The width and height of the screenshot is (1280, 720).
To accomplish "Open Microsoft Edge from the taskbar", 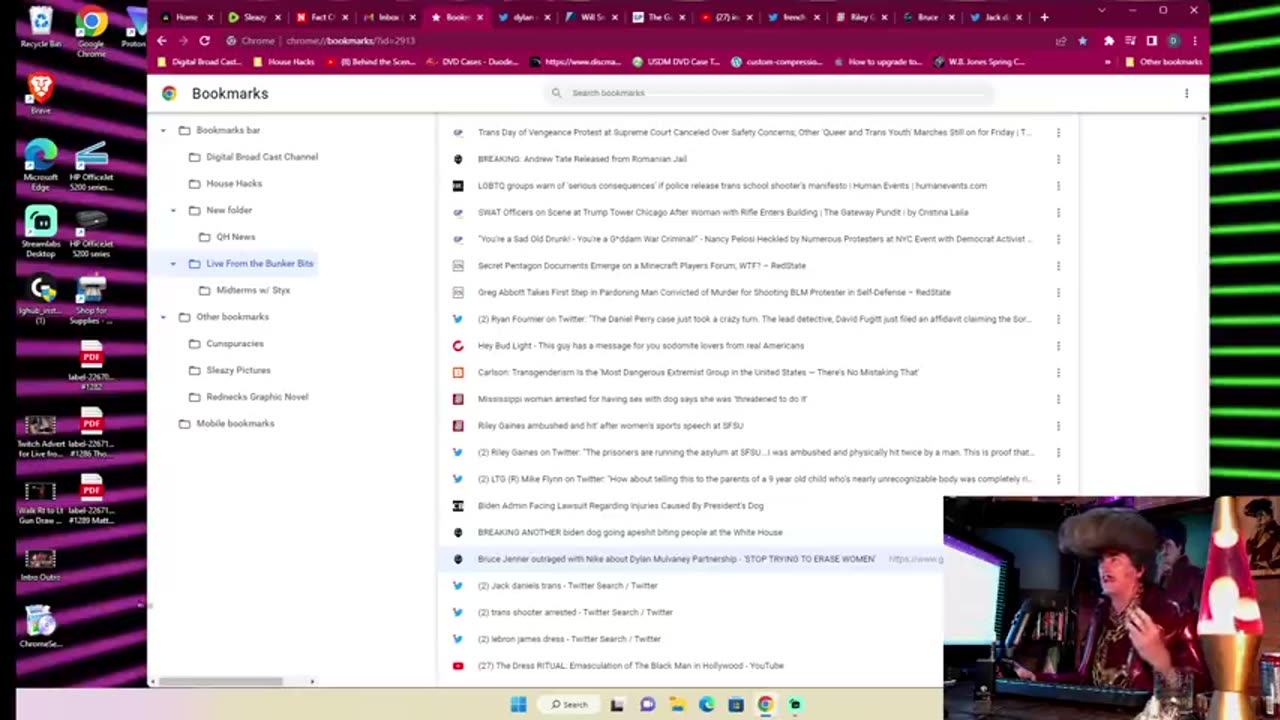I will (x=707, y=705).
